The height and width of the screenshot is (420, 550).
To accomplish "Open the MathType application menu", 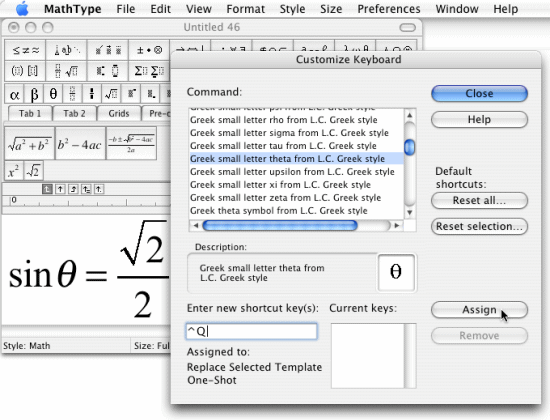I will [73, 9].
